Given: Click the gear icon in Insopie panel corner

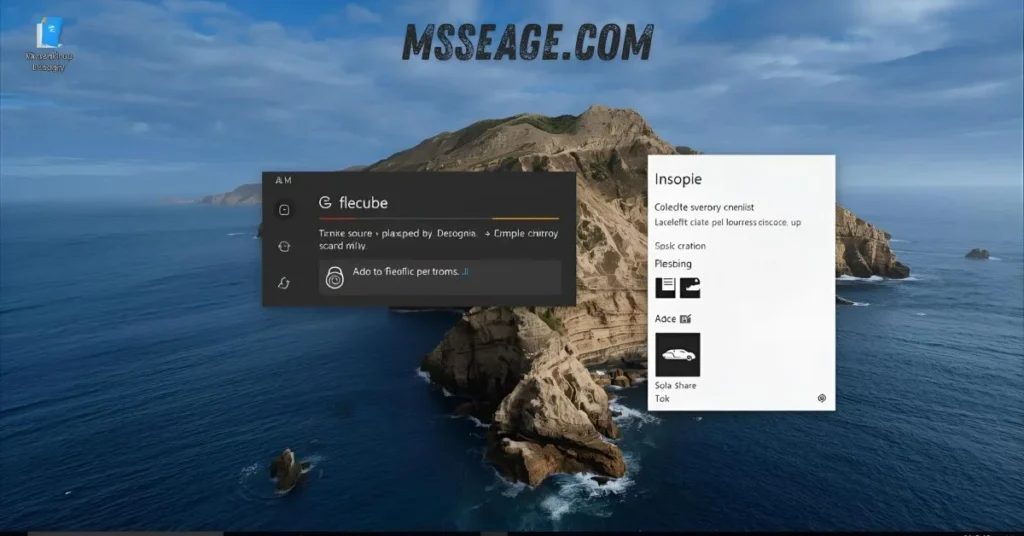Looking at the screenshot, I should click(822, 398).
